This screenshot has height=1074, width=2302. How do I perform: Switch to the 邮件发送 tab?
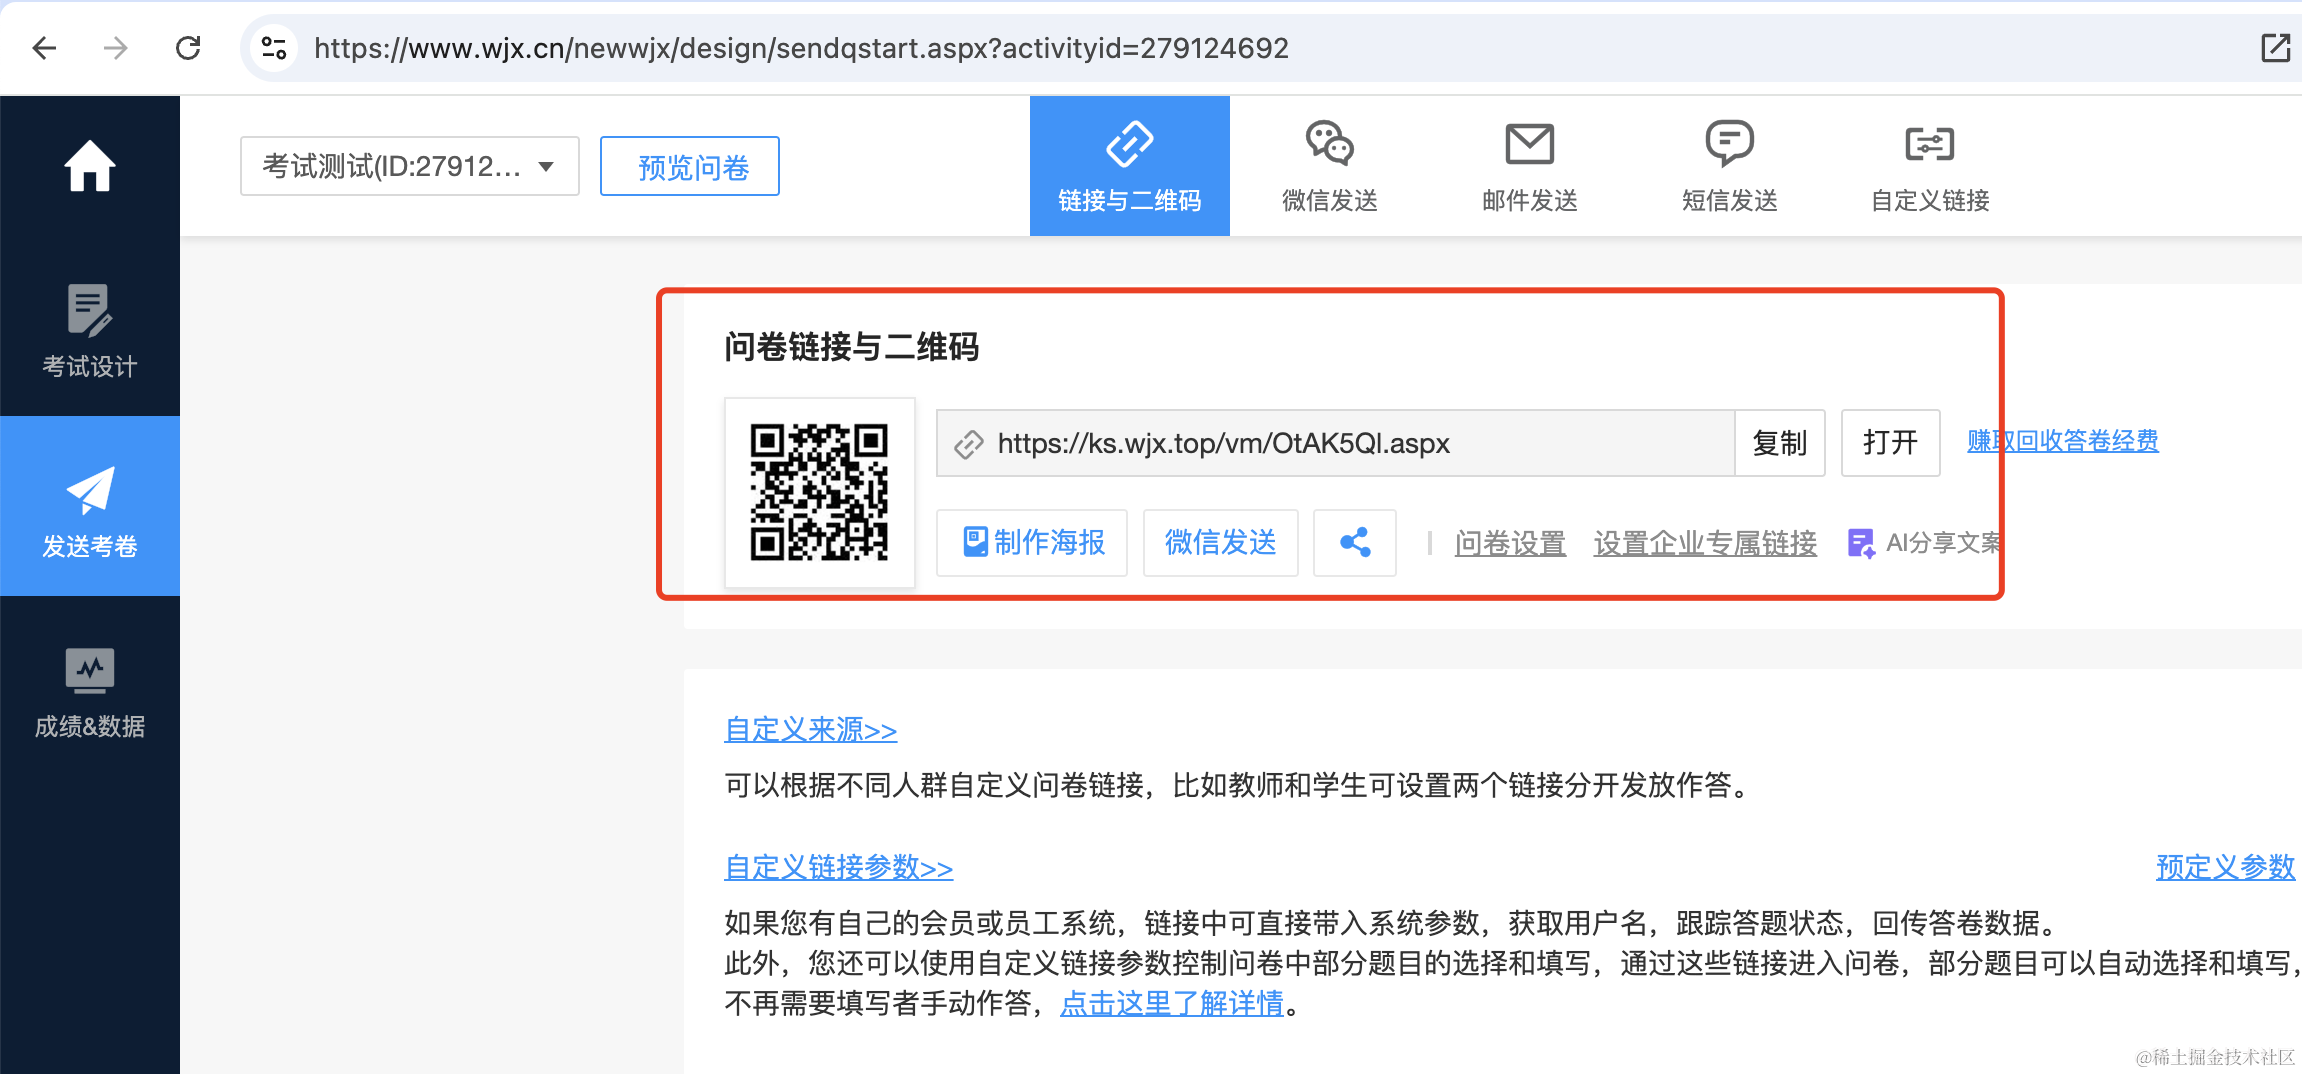click(x=1529, y=166)
